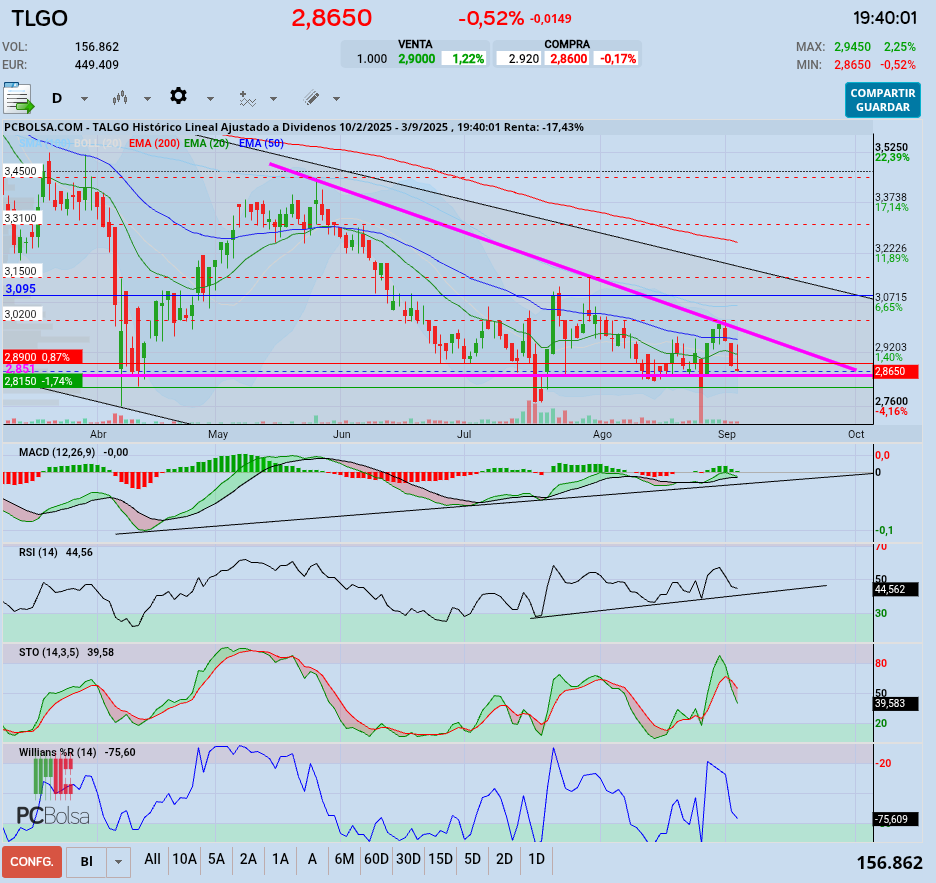Image resolution: width=936 pixels, height=883 pixels.
Task: Select the All time range
Action: click(152, 859)
